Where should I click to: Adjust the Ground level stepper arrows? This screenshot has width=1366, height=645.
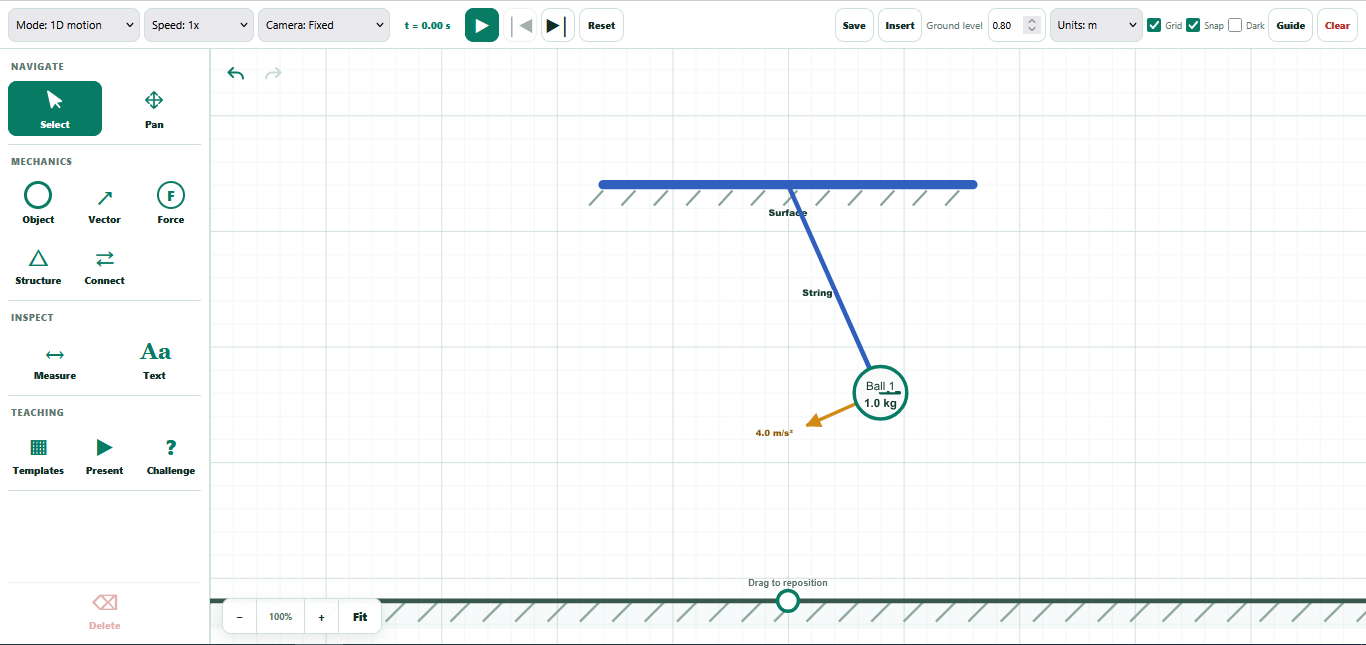[x=1033, y=25]
